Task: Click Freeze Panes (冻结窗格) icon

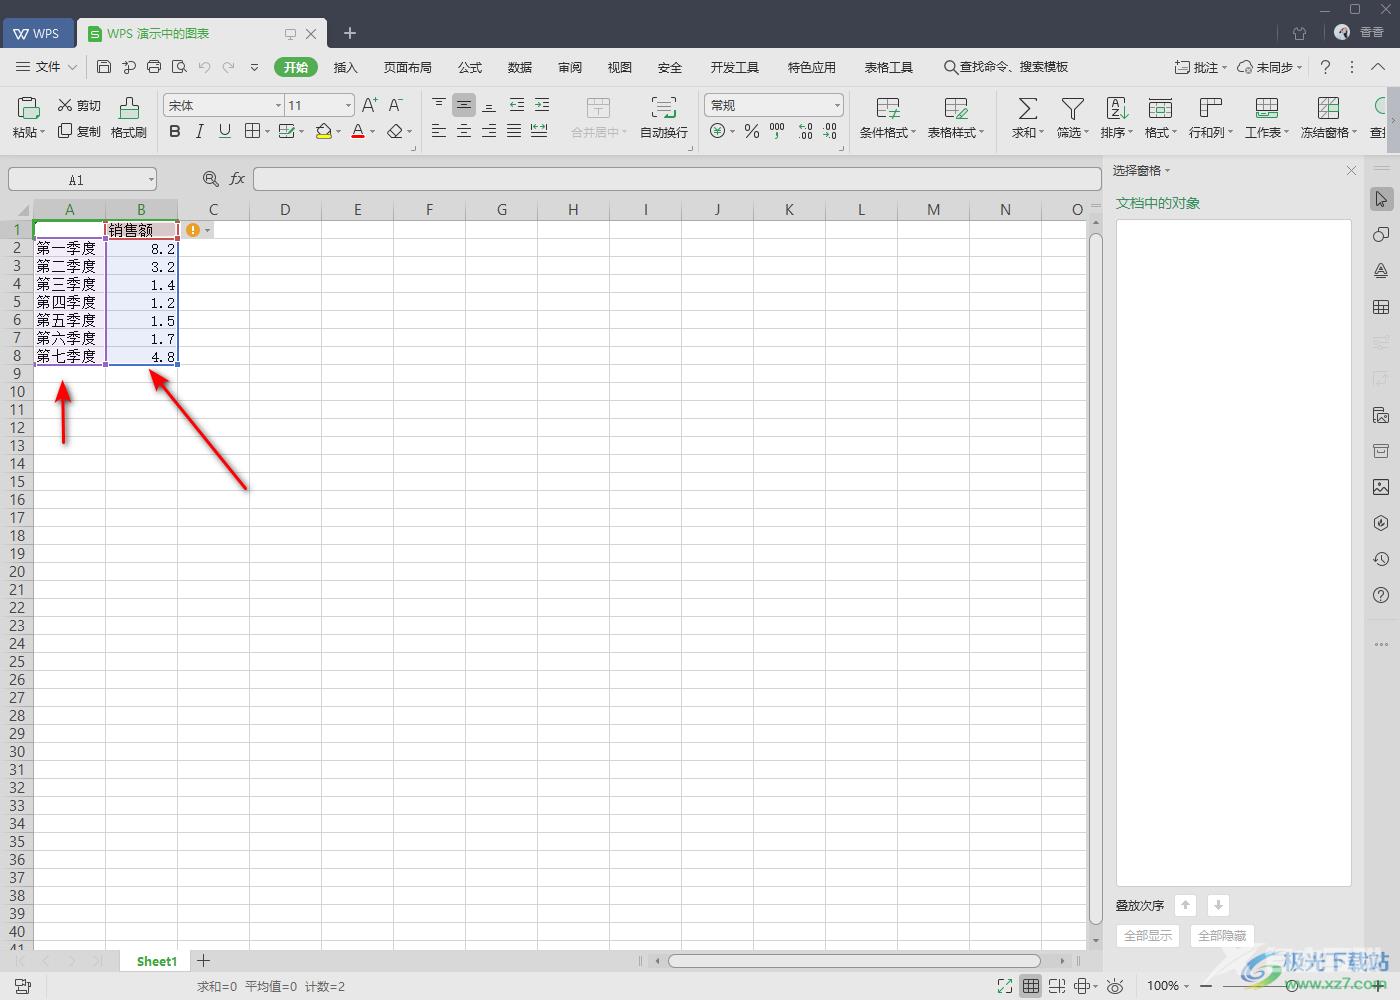Action: (1328, 108)
